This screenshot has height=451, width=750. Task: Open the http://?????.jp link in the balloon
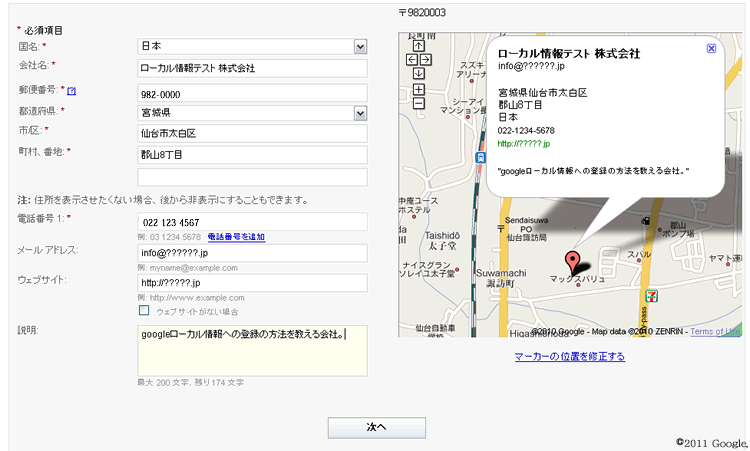(524, 143)
